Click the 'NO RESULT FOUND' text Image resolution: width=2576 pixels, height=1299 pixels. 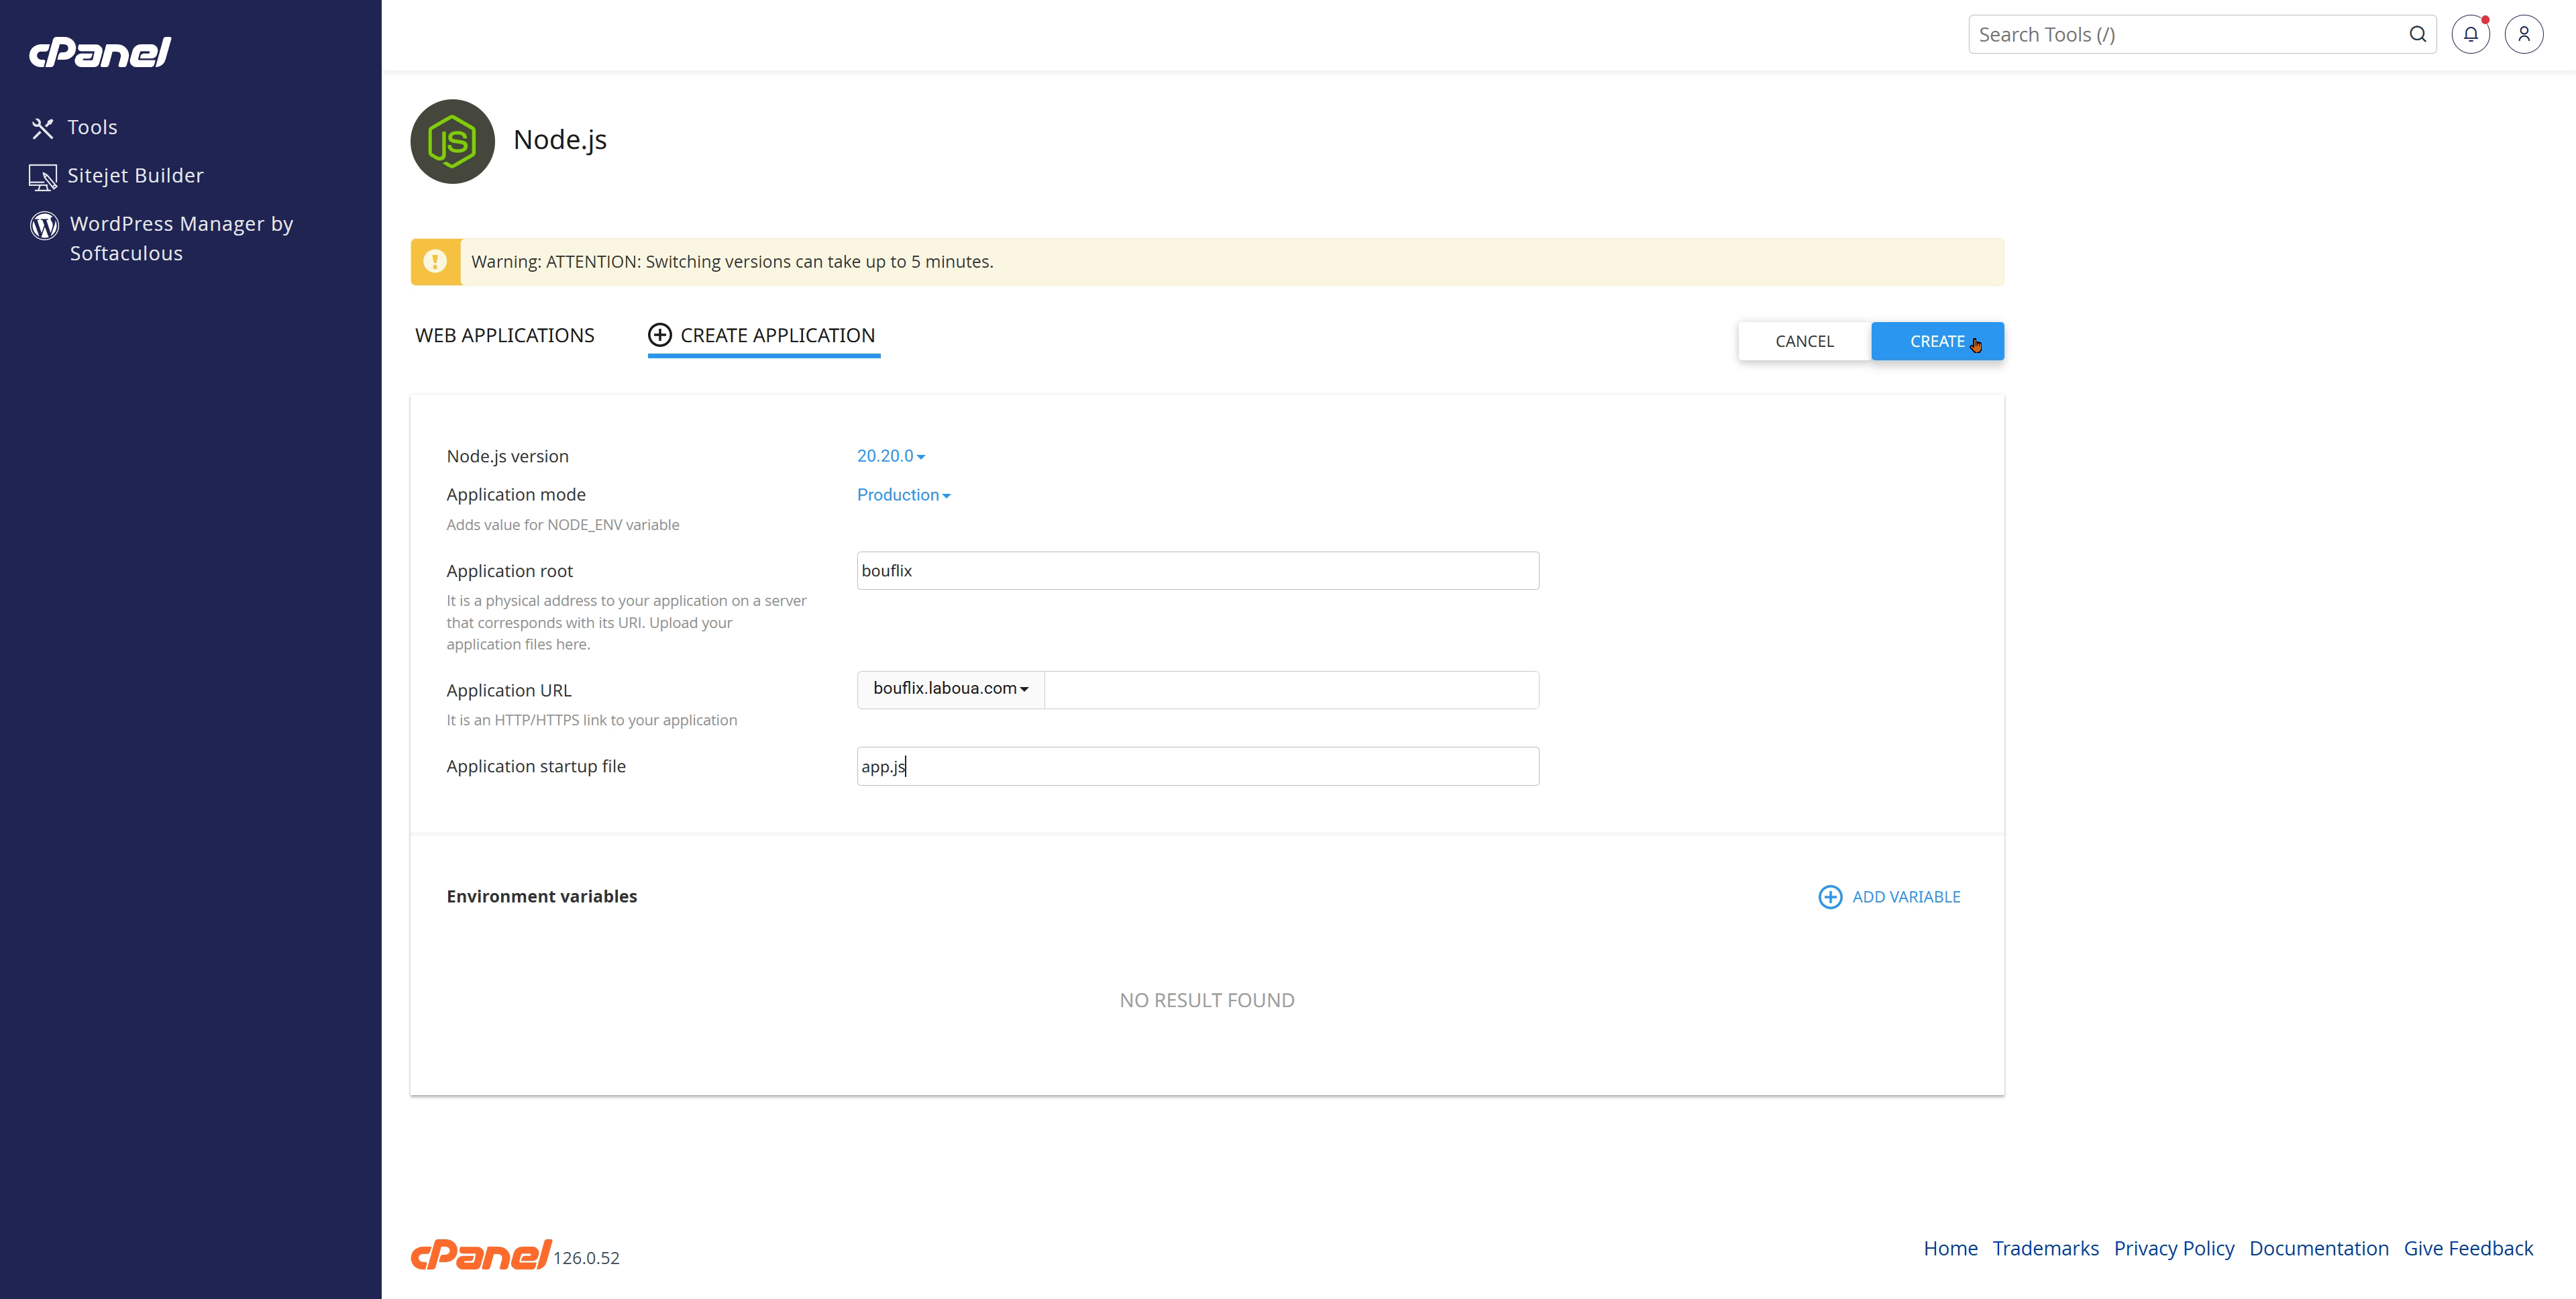[x=1206, y=1001]
